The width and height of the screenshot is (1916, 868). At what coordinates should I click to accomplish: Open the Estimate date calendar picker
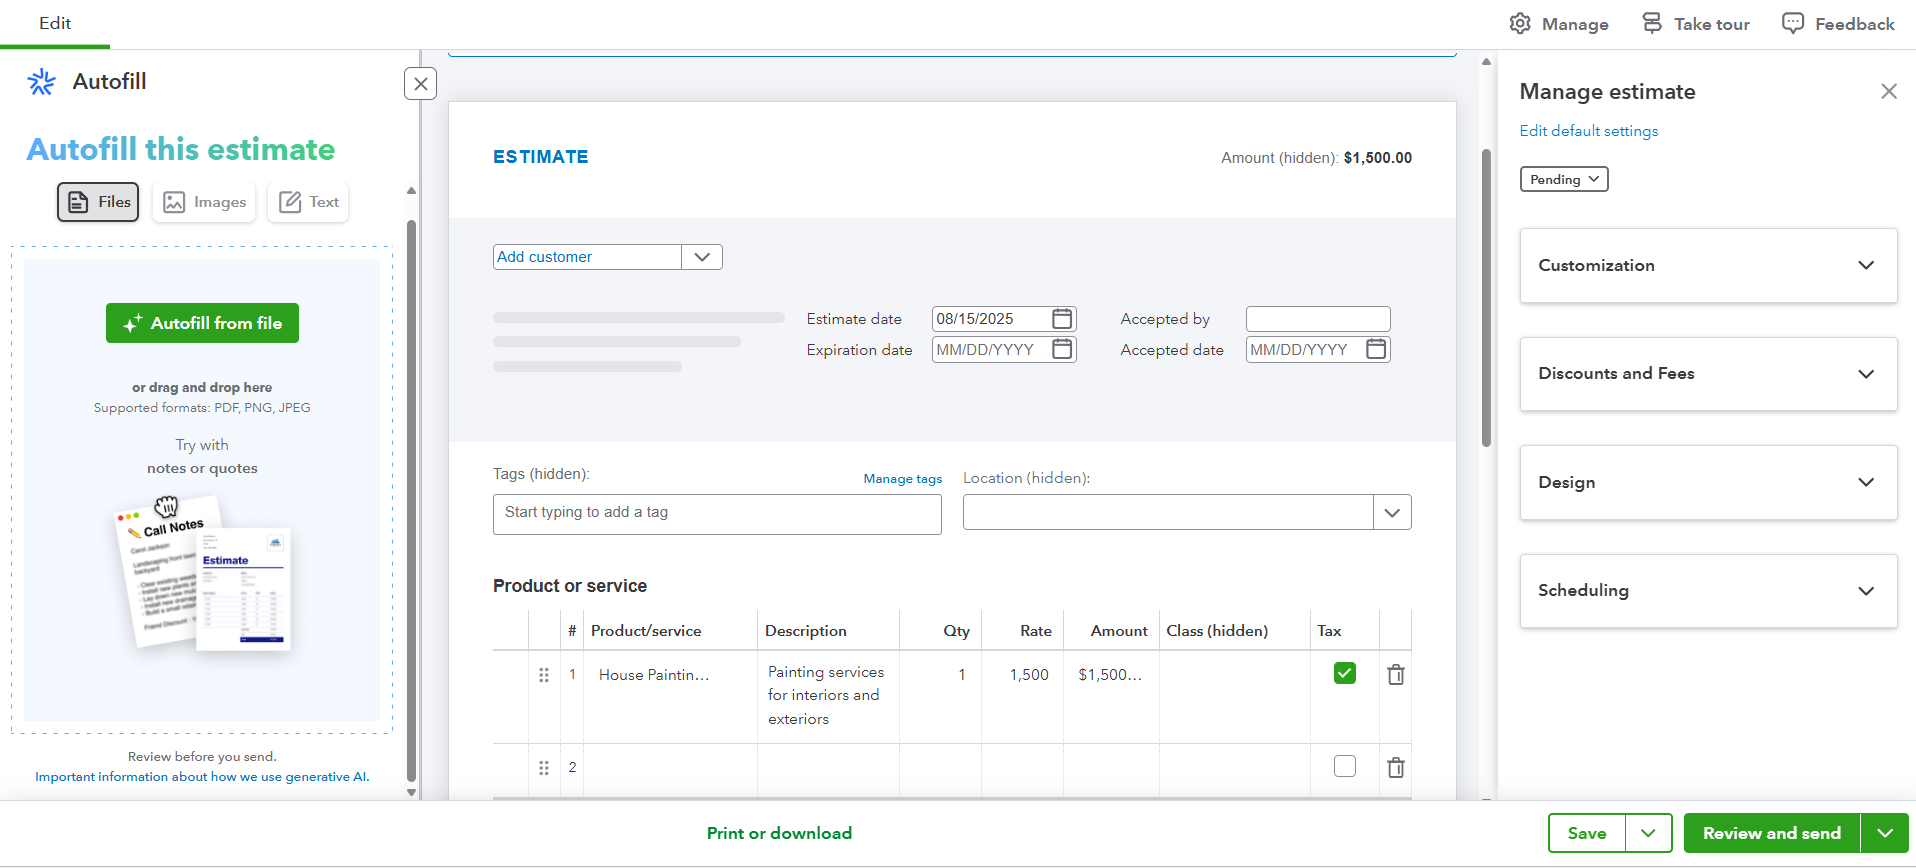1062,319
